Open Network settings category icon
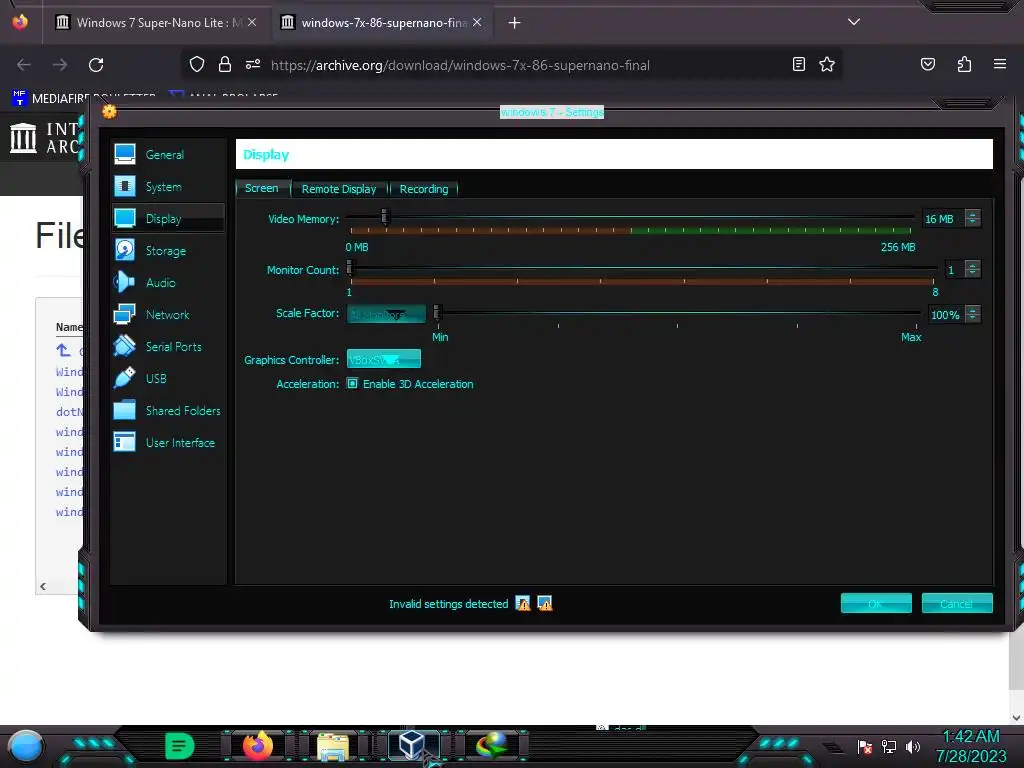The width and height of the screenshot is (1024, 768). click(x=125, y=314)
